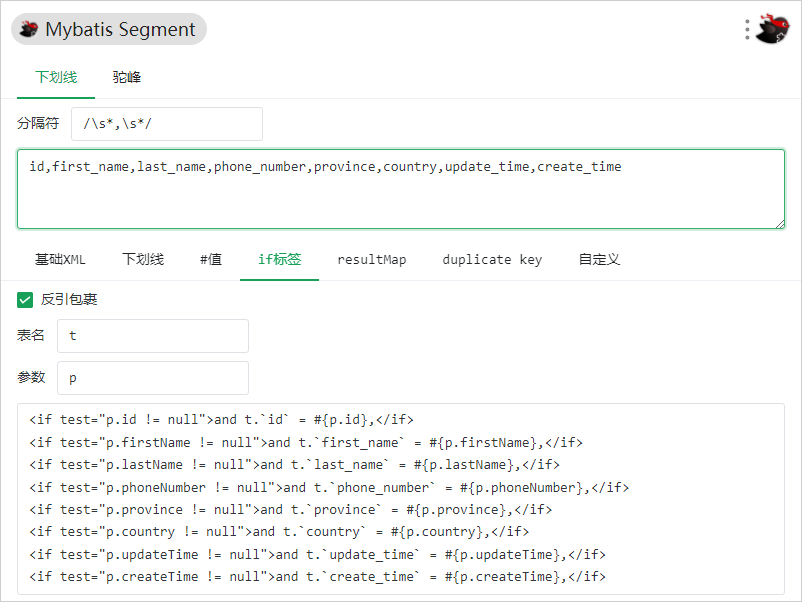Open the #值 output tab
This screenshot has width=802, height=602.
(x=211, y=259)
